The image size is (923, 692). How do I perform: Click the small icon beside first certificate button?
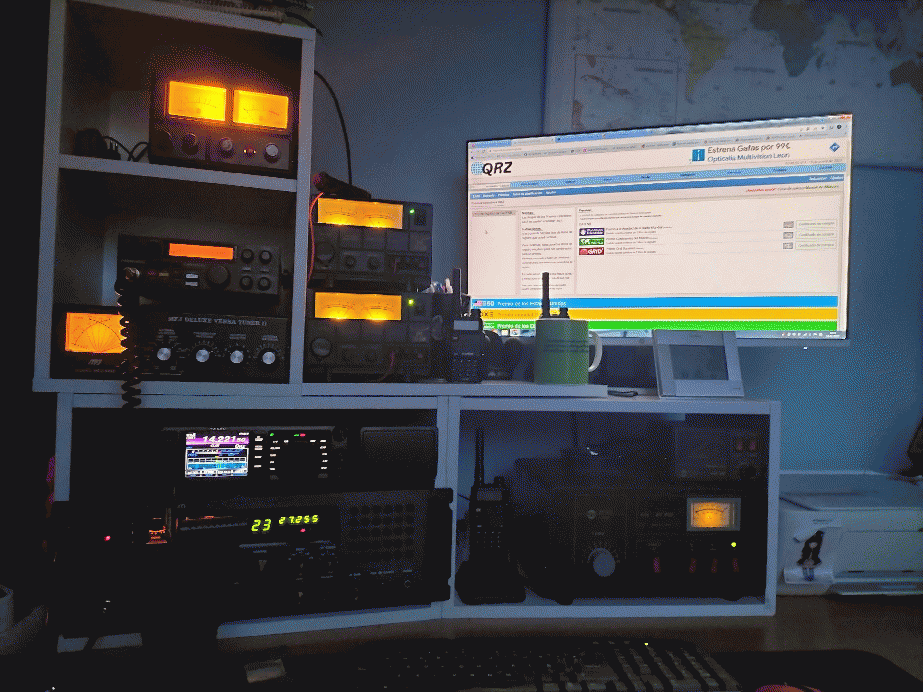788,225
